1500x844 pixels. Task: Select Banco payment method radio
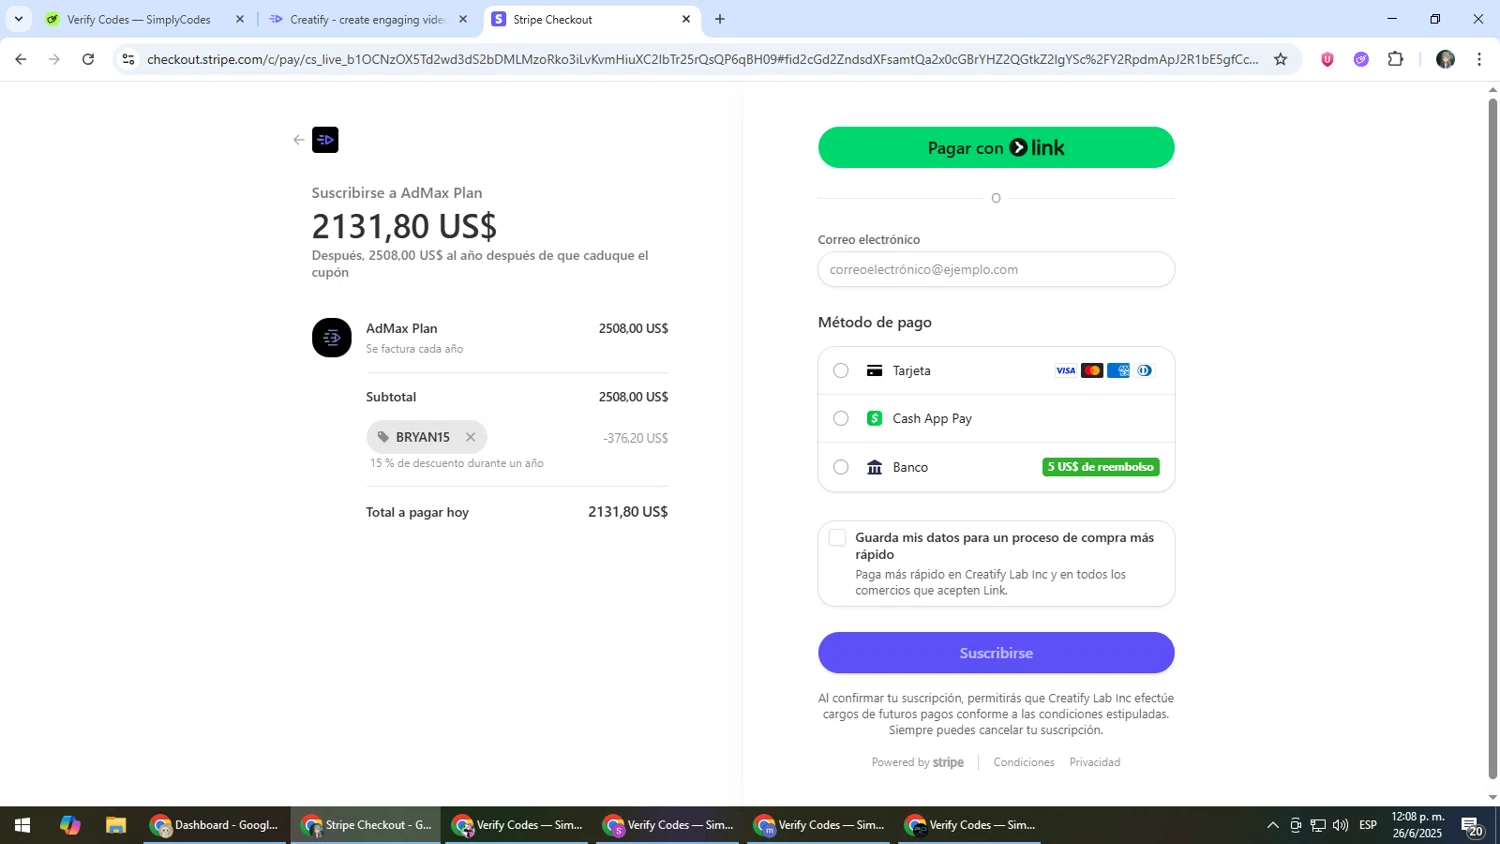coord(841,467)
